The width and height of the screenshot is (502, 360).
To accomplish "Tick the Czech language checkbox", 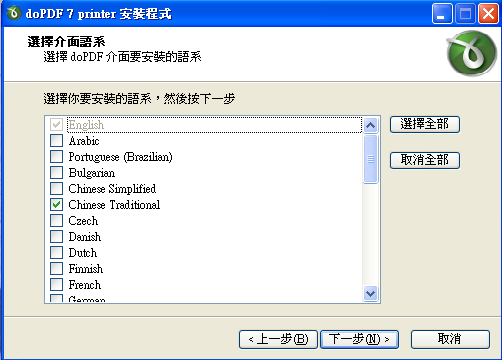I will (56, 221).
